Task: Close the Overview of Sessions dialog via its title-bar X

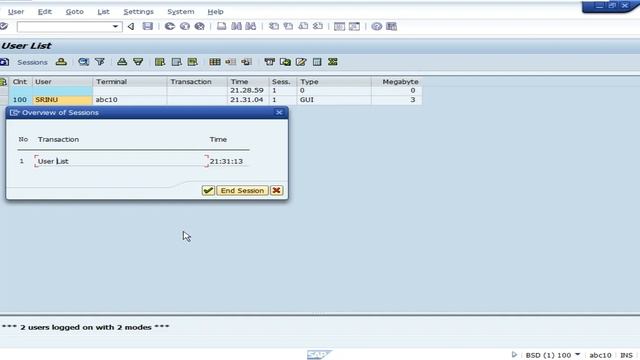Action: point(279,112)
